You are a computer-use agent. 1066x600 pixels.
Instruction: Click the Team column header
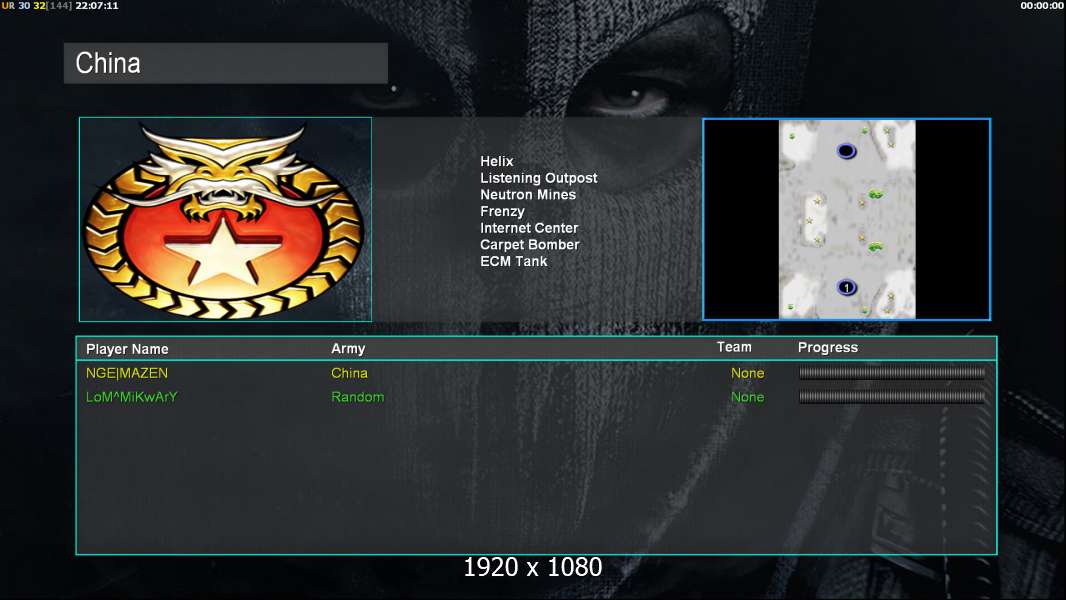pos(734,347)
